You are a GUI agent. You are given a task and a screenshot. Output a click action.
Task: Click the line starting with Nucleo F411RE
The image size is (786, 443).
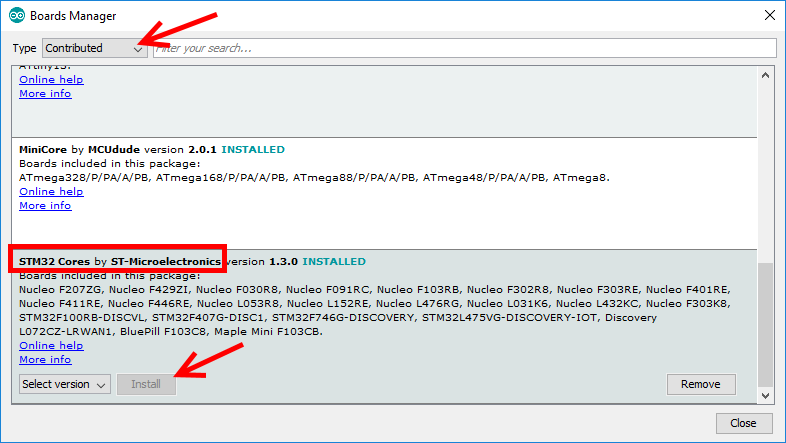[375, 304]
